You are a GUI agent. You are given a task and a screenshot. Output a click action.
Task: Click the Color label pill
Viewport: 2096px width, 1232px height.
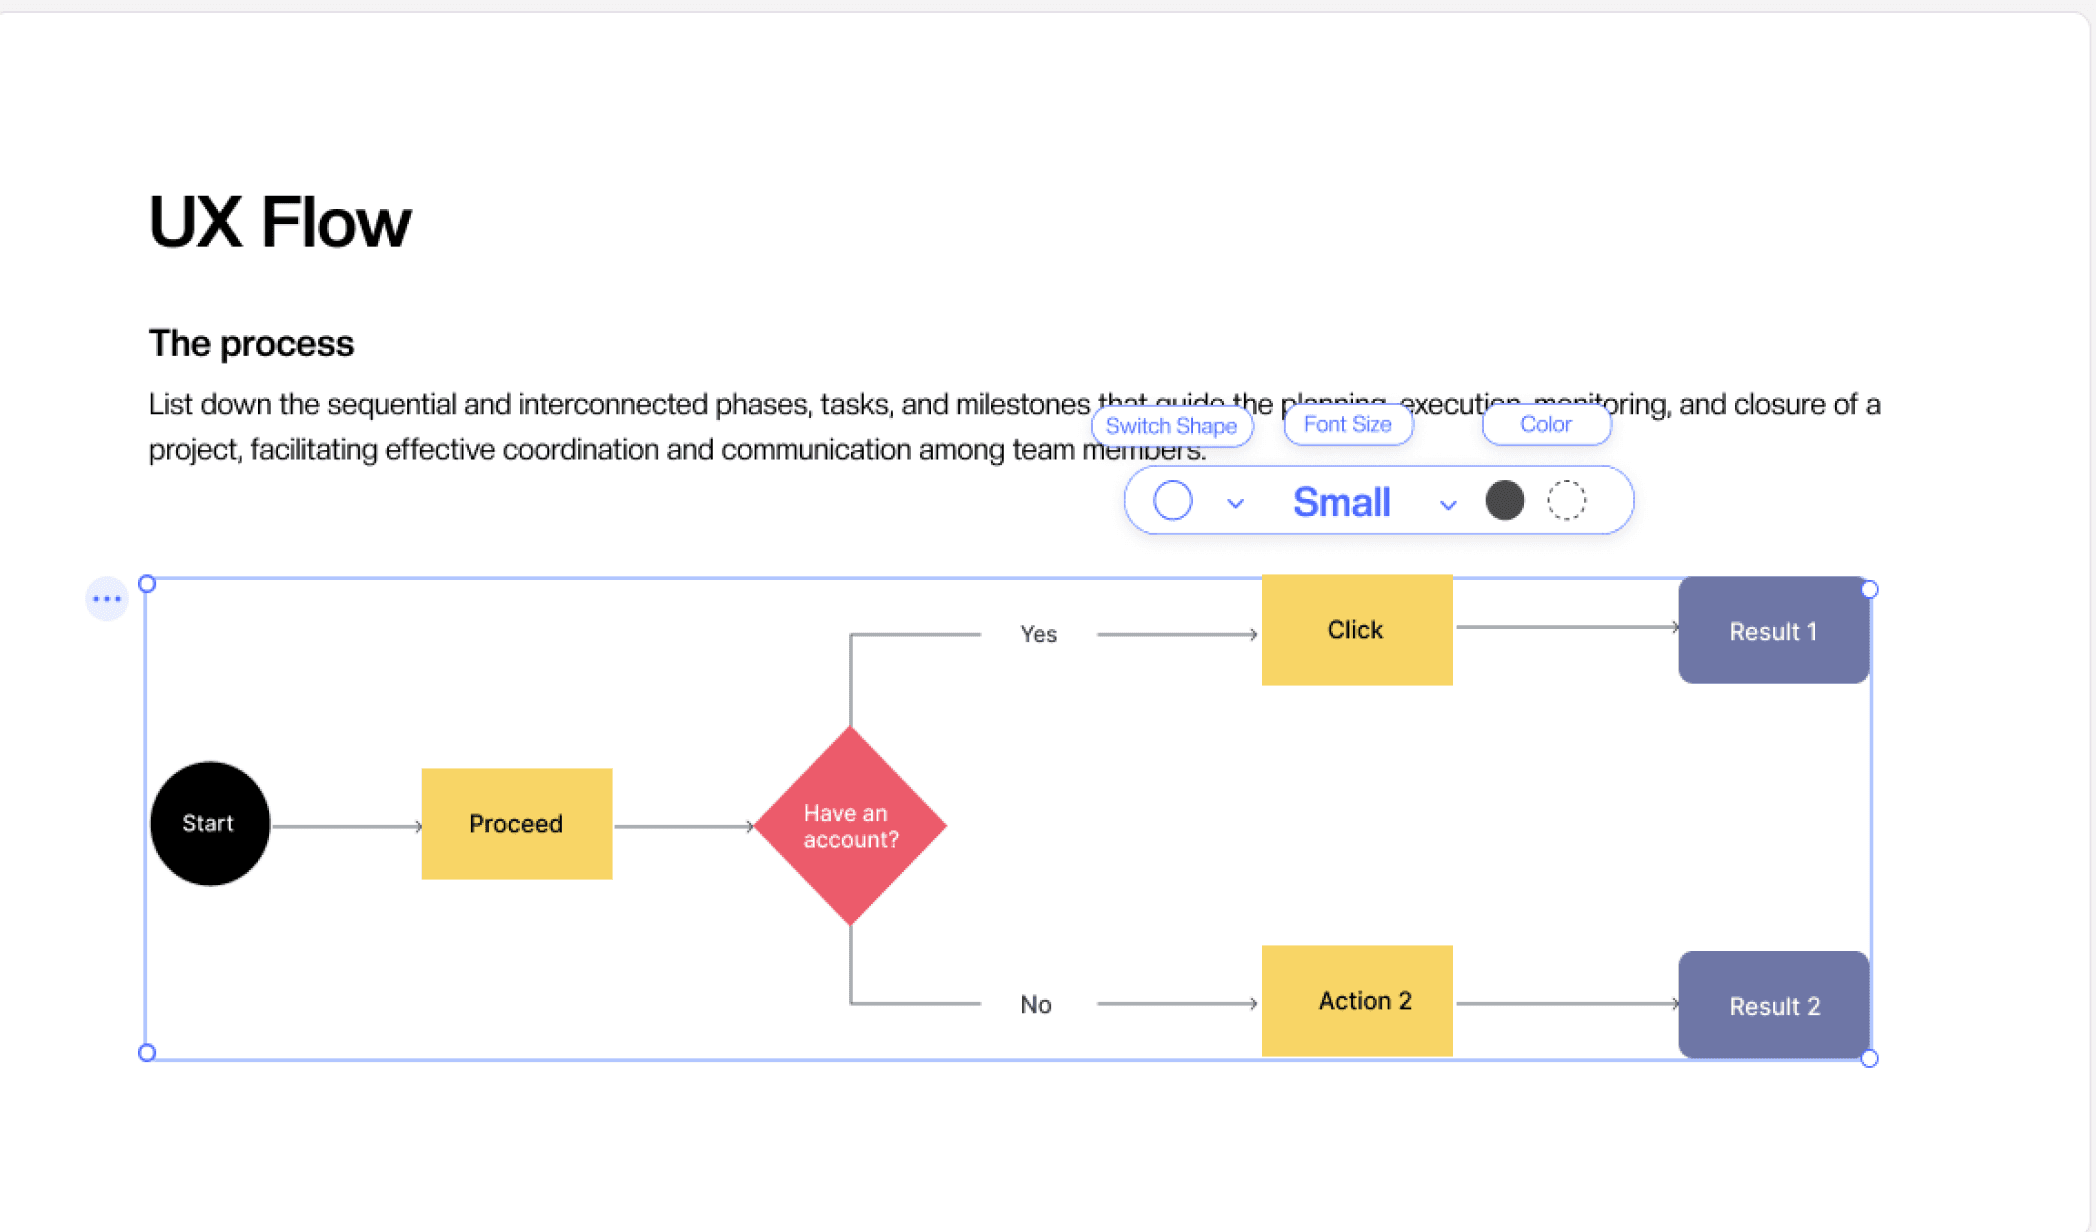pyautogui.click(x=1545, y=424)
